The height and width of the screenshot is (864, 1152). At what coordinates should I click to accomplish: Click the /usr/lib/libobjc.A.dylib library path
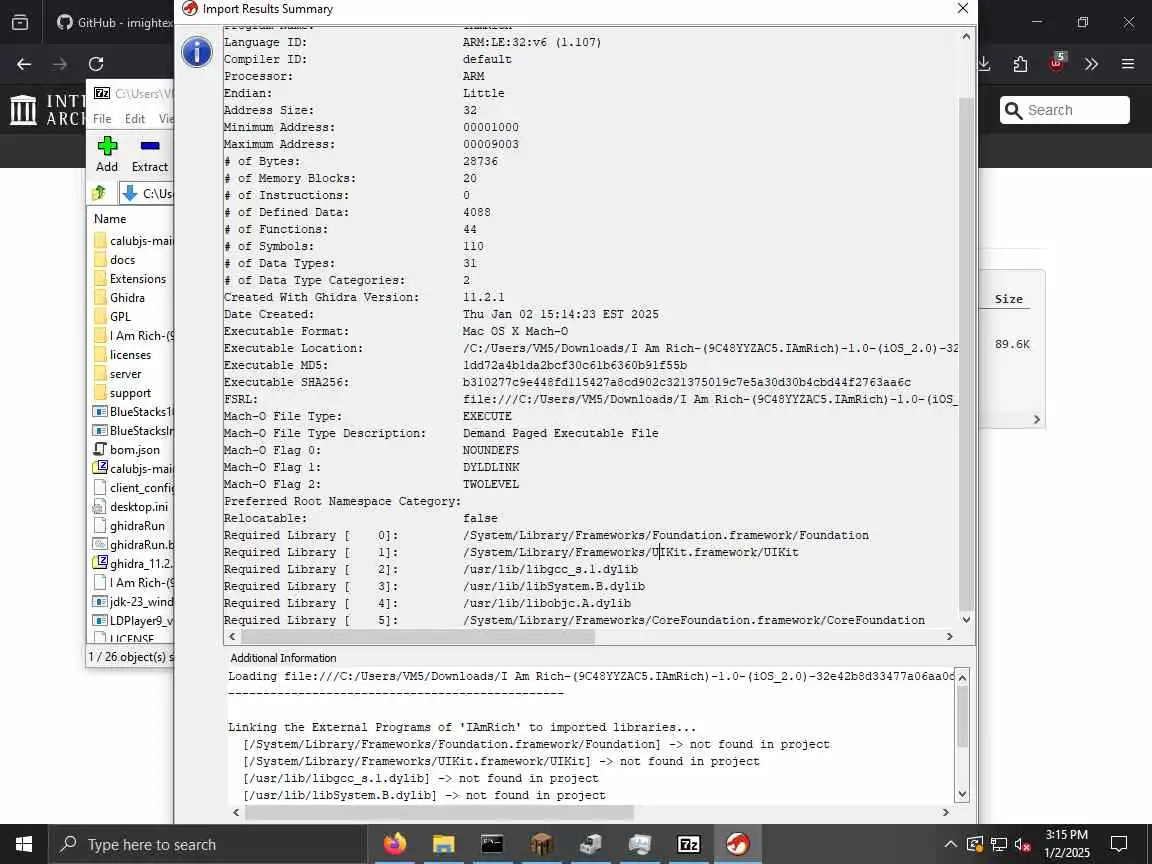coord(547,603)
